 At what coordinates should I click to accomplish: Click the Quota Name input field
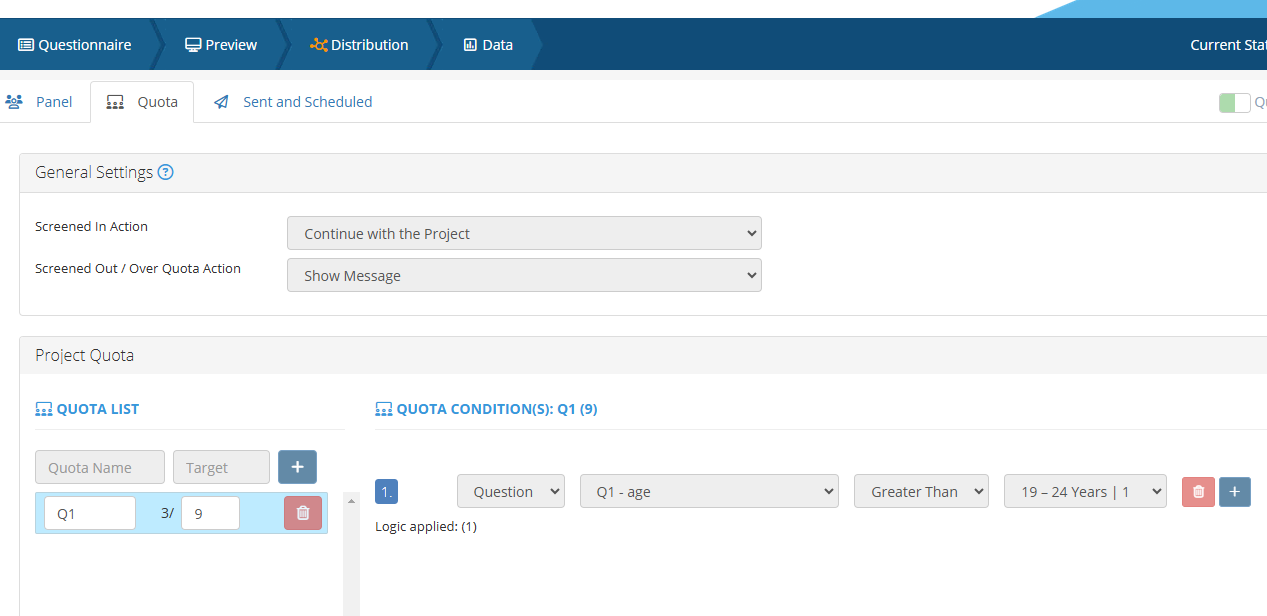(x=100, y=467)
